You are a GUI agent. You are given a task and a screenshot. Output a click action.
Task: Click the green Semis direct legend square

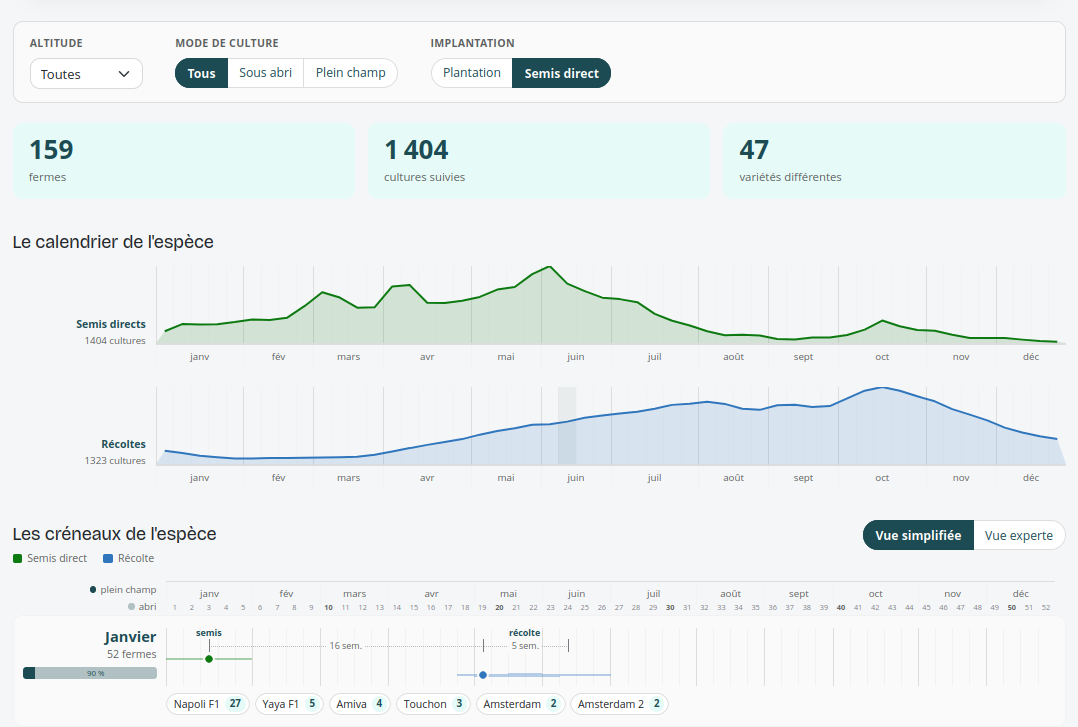click(x=18, y=558)
